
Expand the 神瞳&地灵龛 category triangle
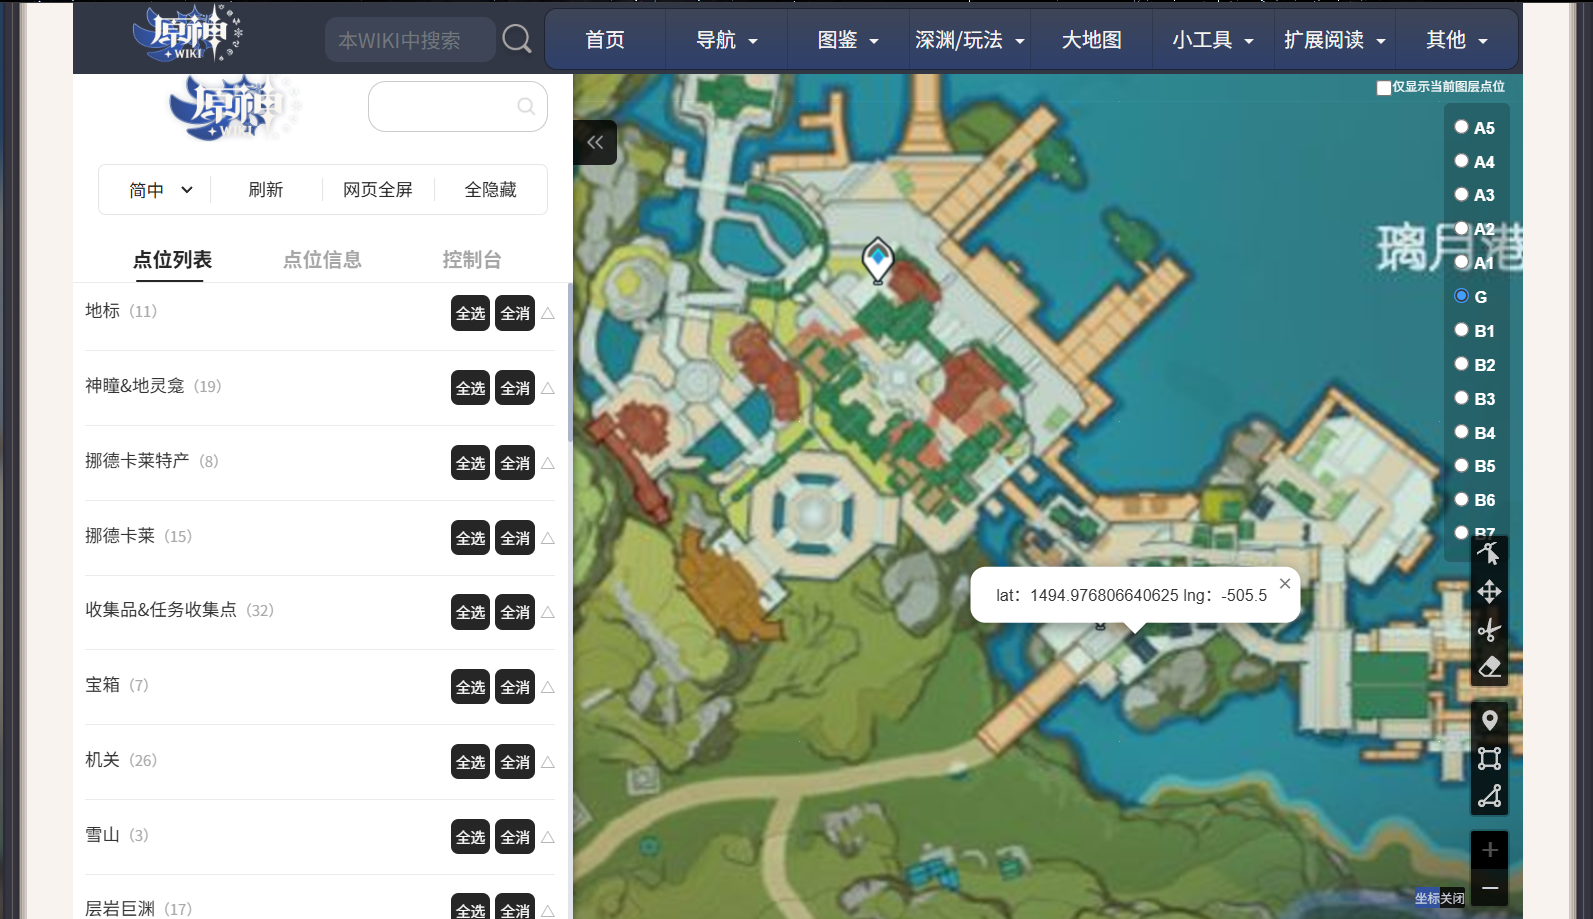548,388
